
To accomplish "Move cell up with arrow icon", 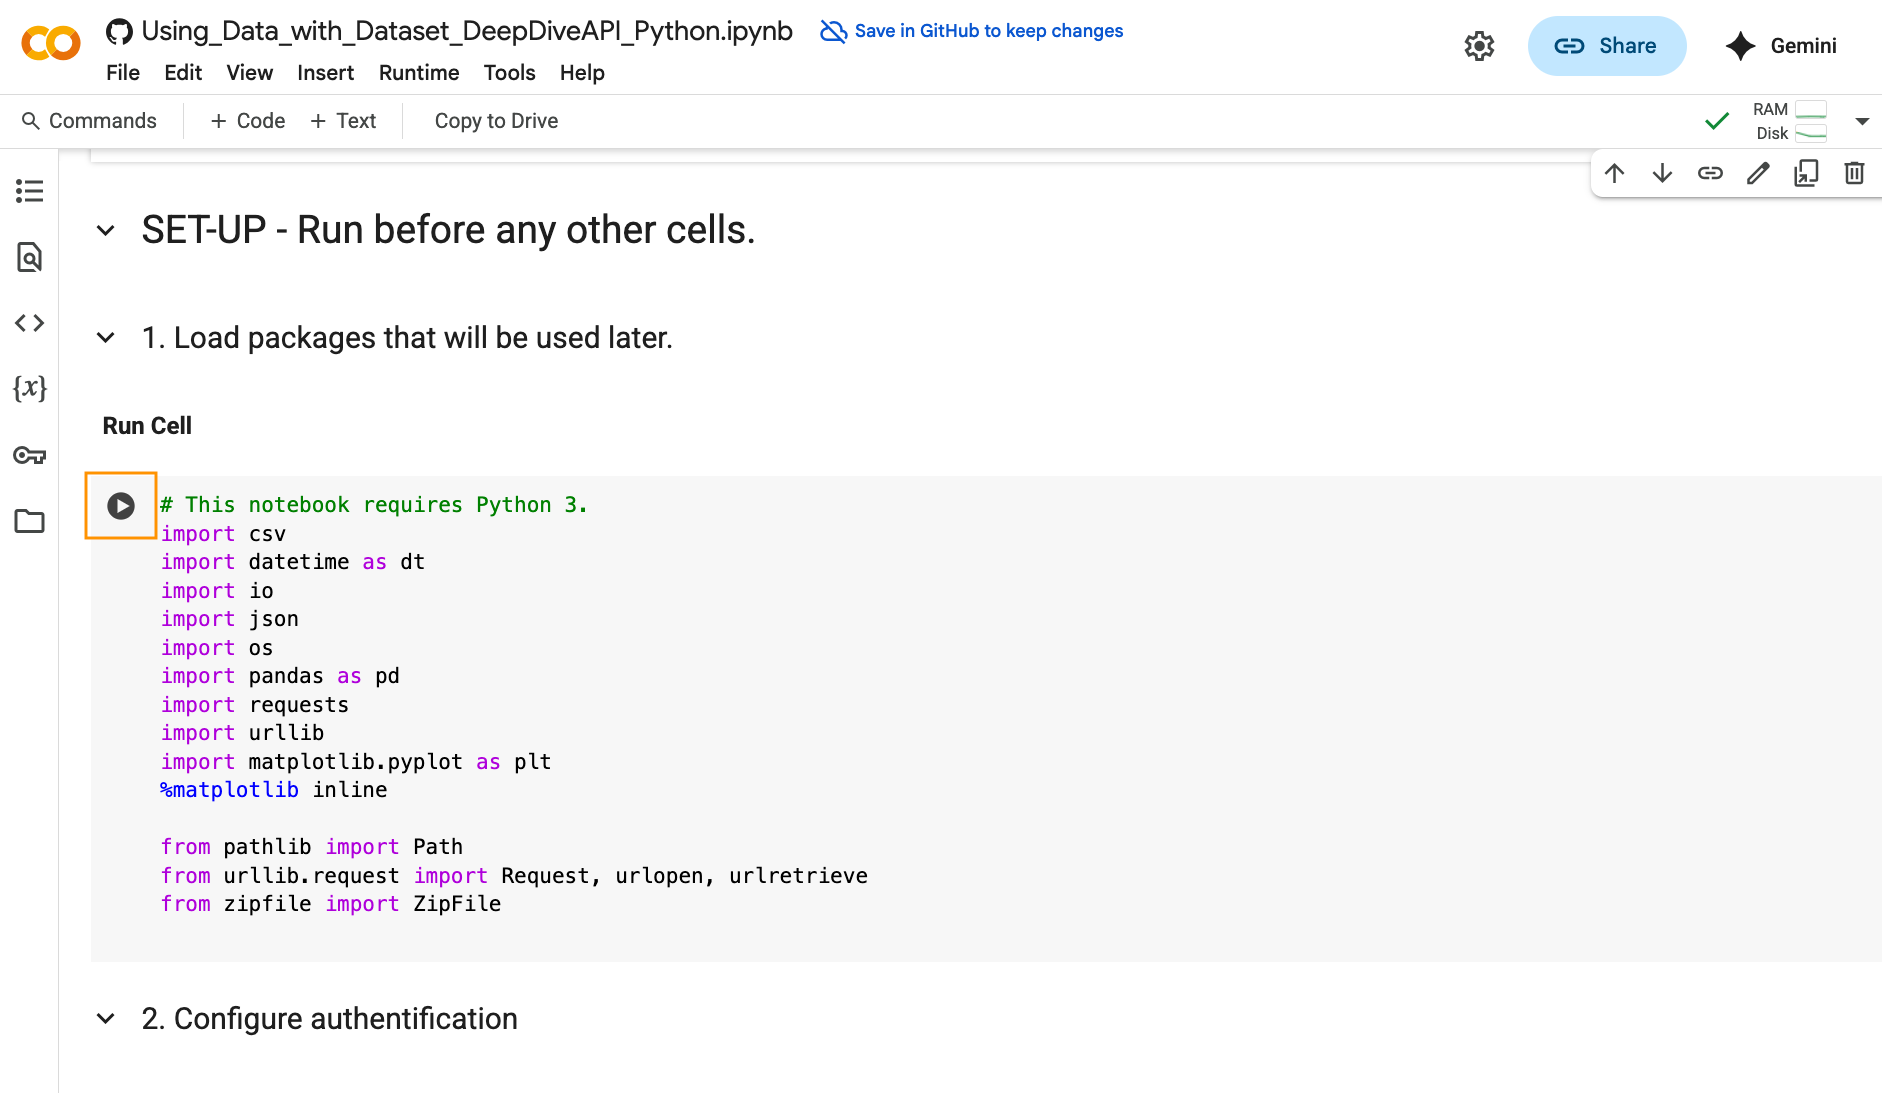I will [1614, 173].
